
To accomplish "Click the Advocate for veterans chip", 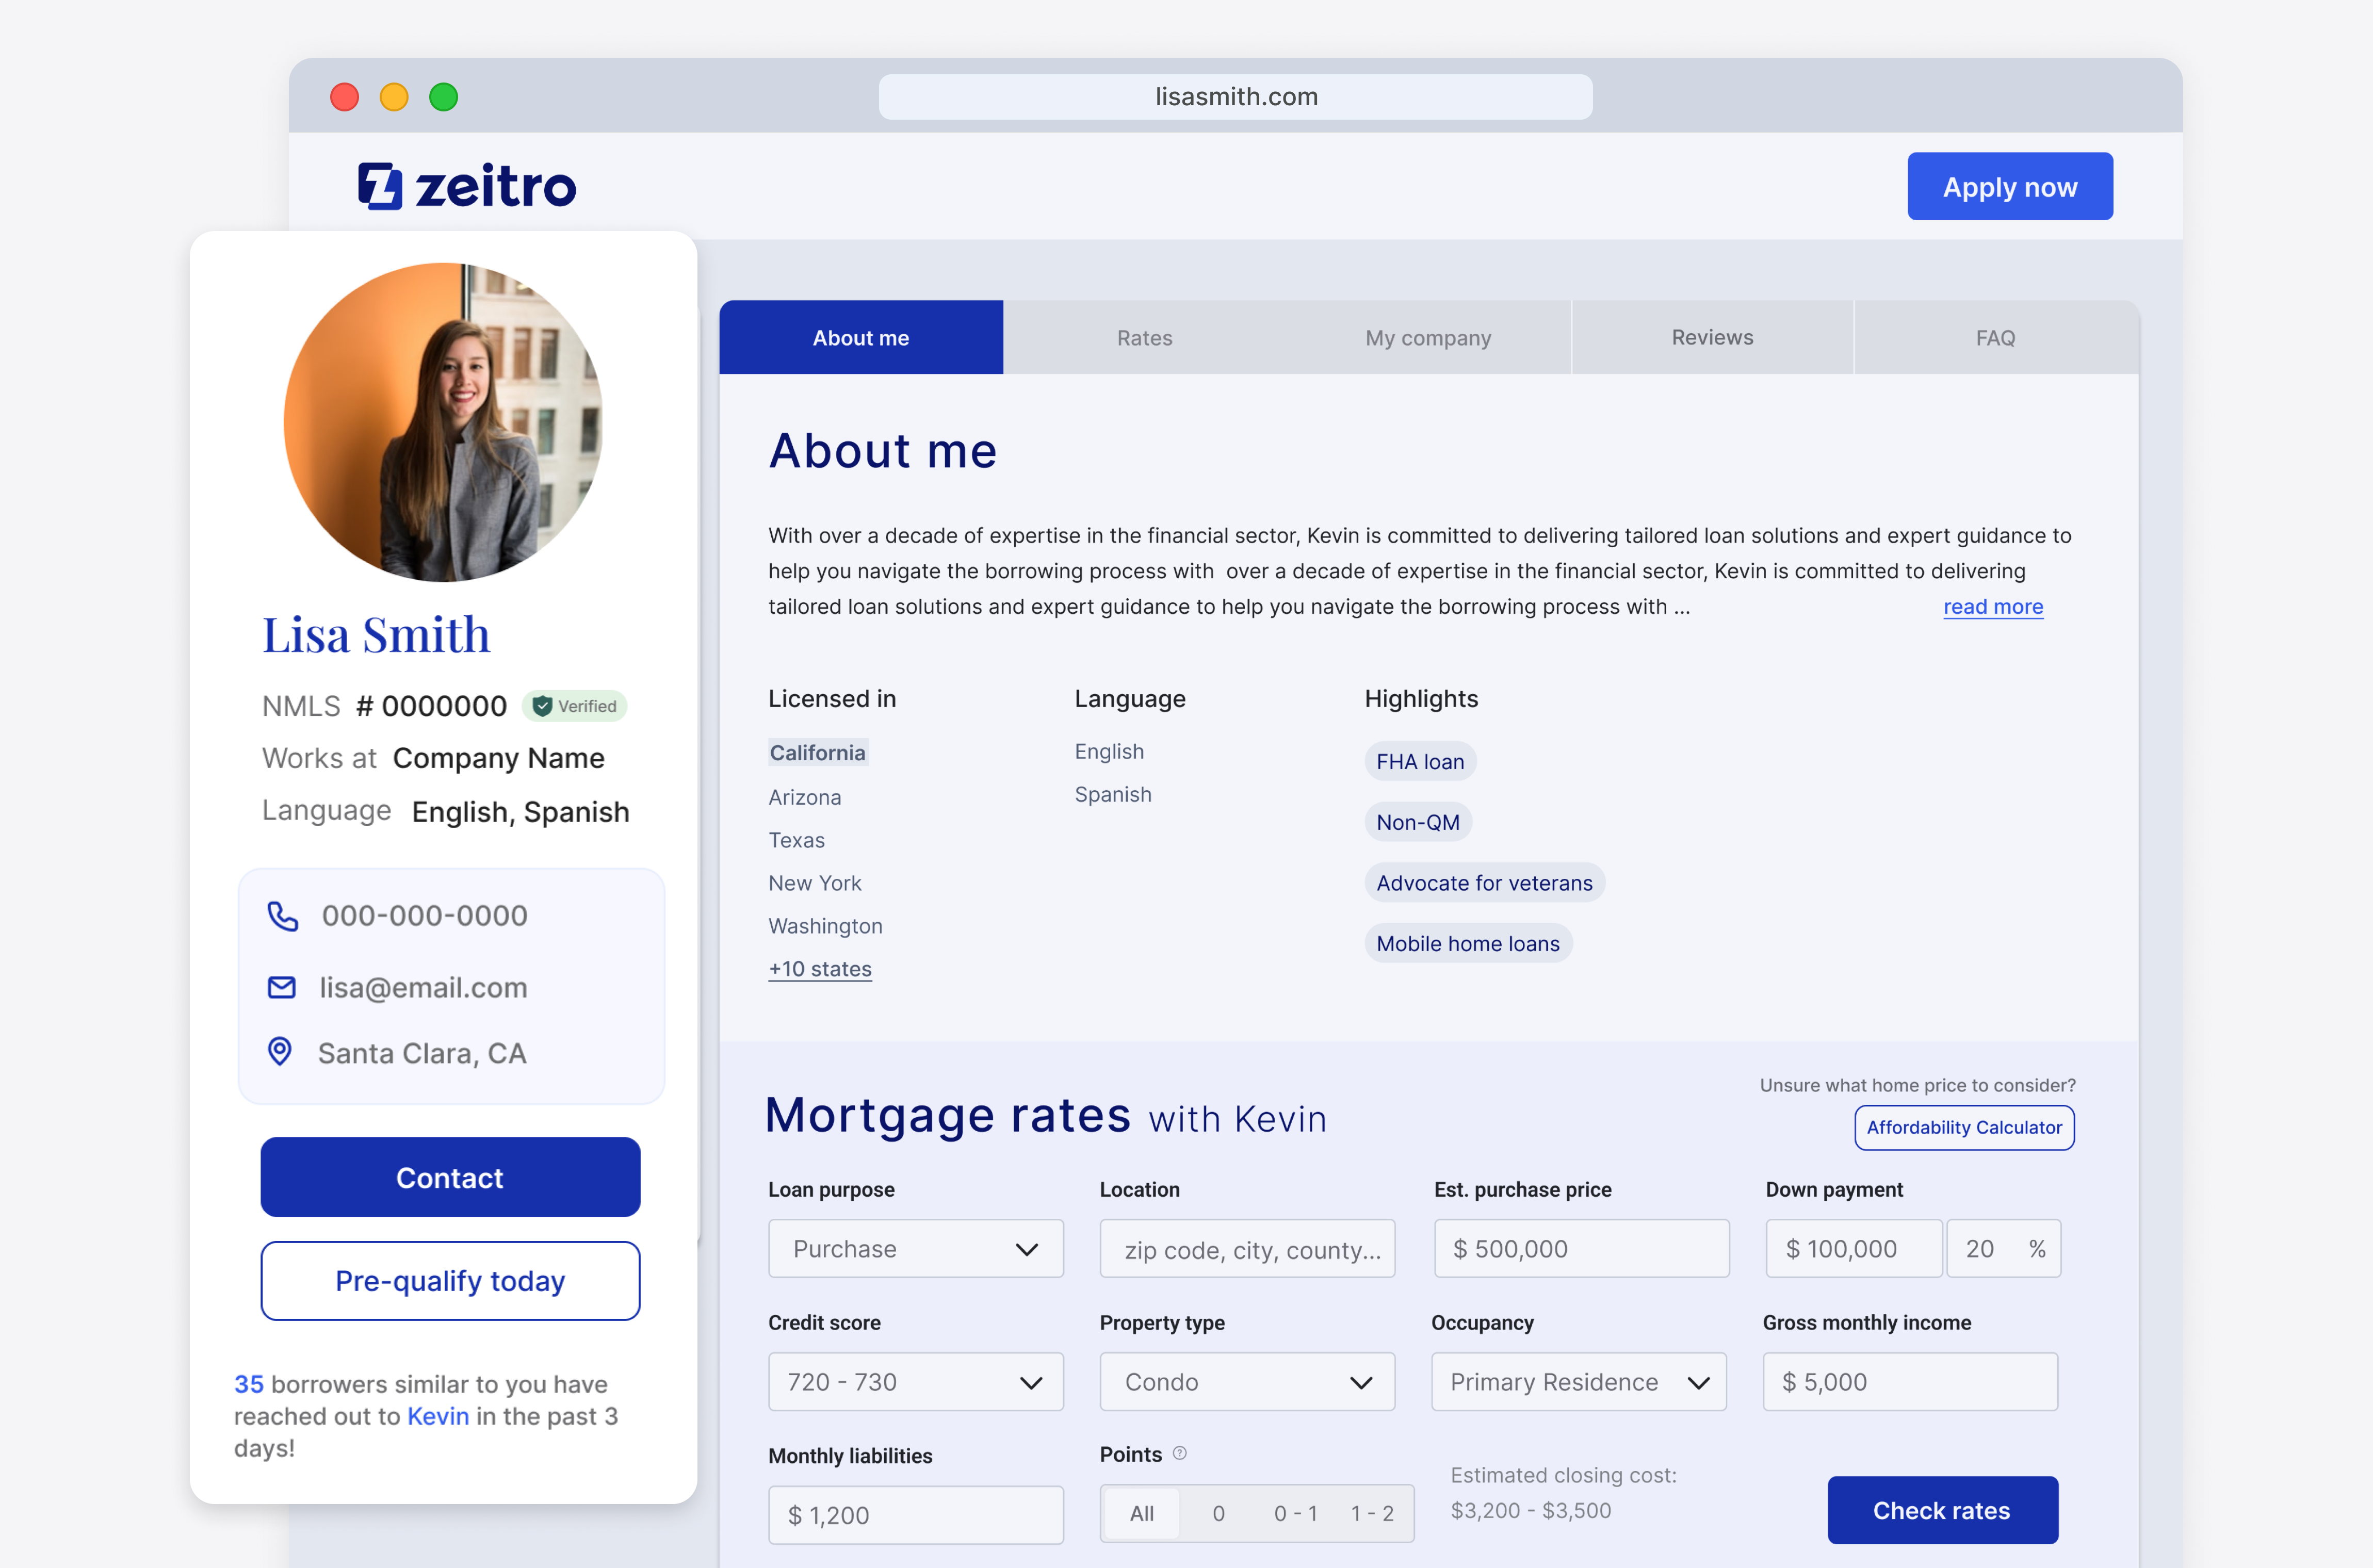I will [1485, 883].
